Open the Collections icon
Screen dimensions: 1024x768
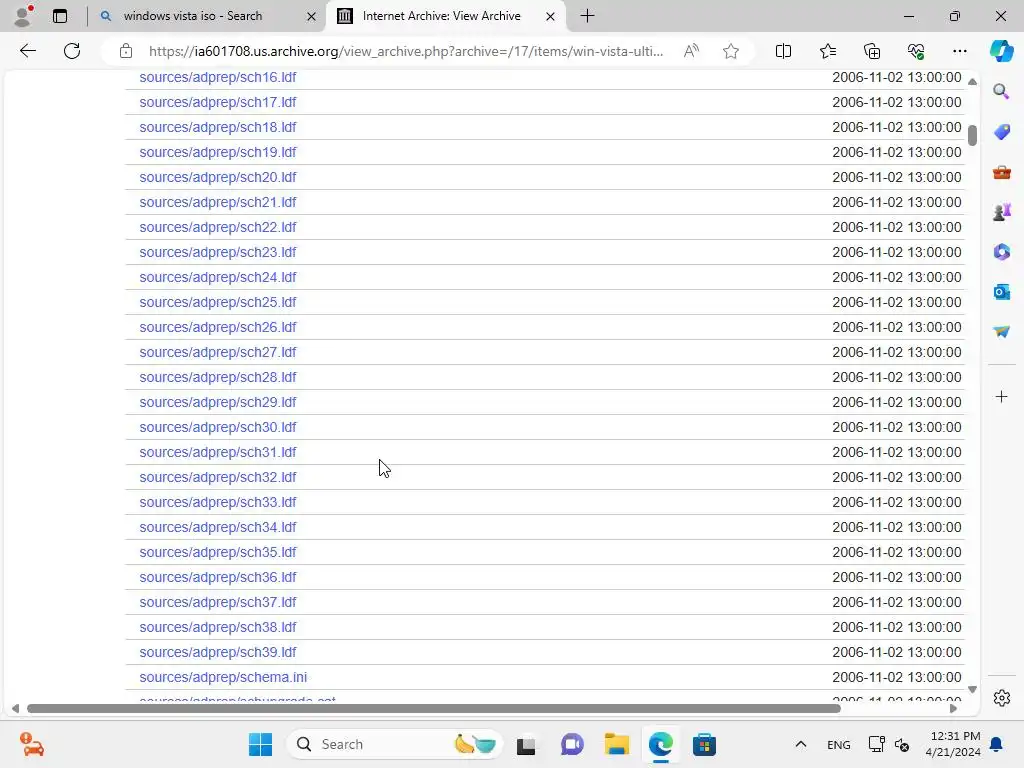click(872, 51)
